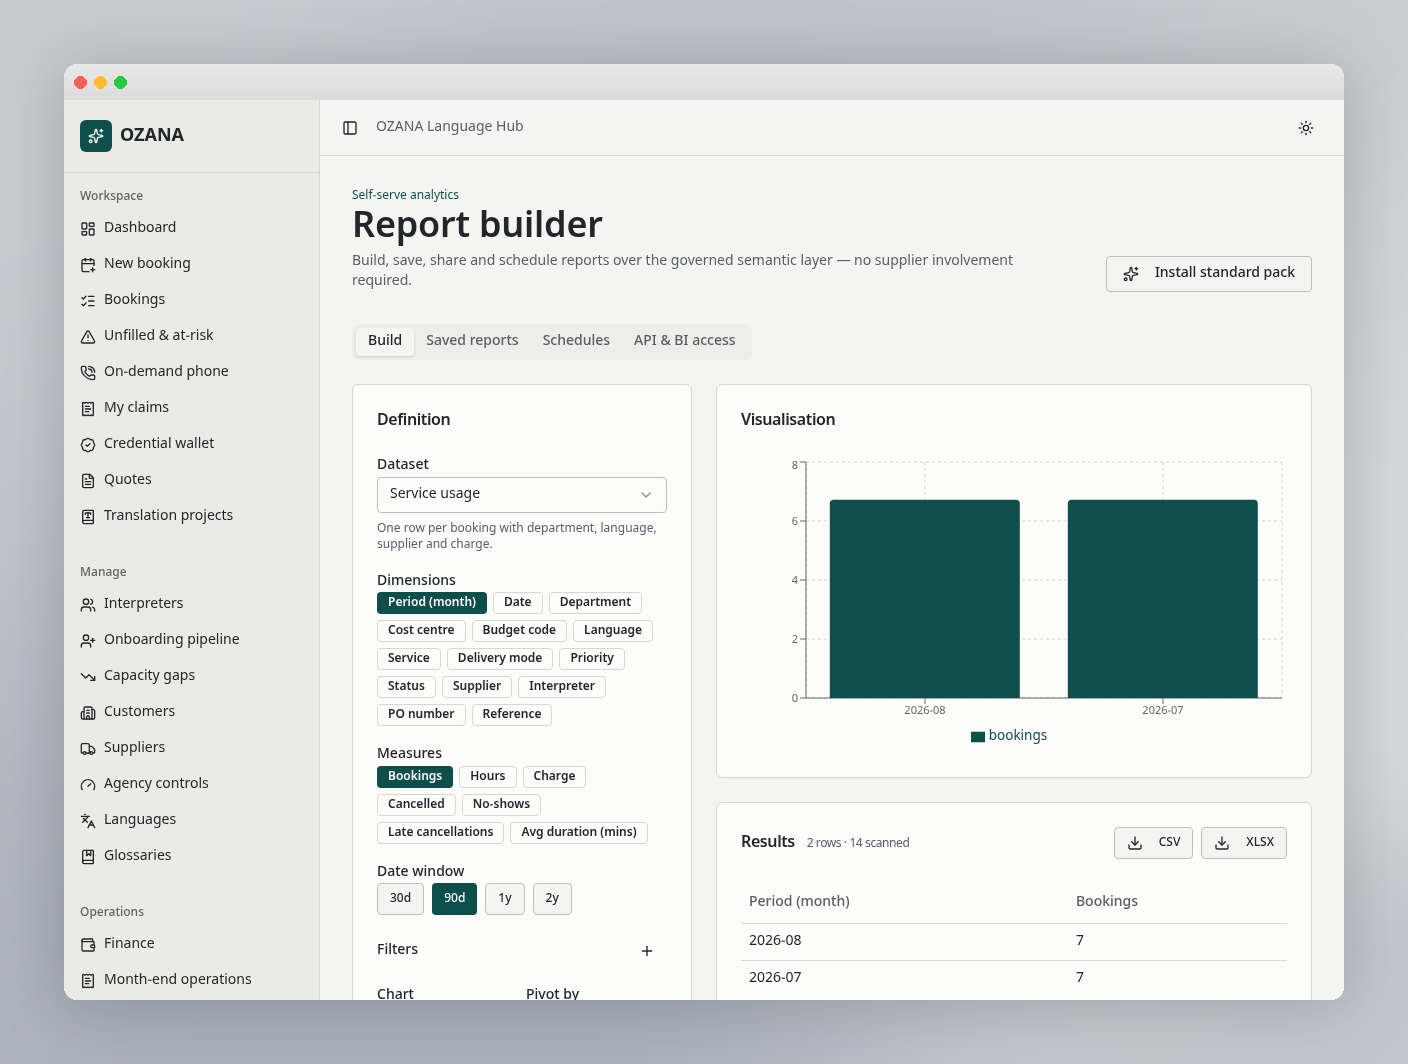The height and width of the screenshot is (1064, 1408).
Task: Click the New booking calendar icon
Action: point(88,264)
